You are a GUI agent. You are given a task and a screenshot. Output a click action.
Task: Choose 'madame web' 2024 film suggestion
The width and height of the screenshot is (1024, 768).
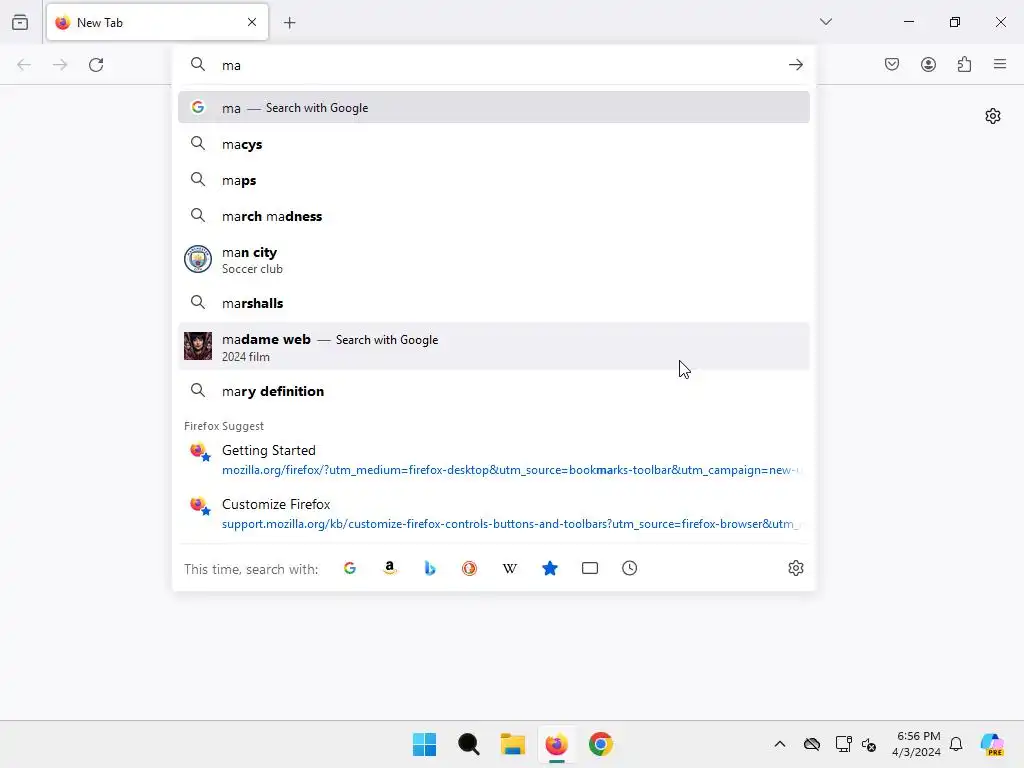[494, 347]
